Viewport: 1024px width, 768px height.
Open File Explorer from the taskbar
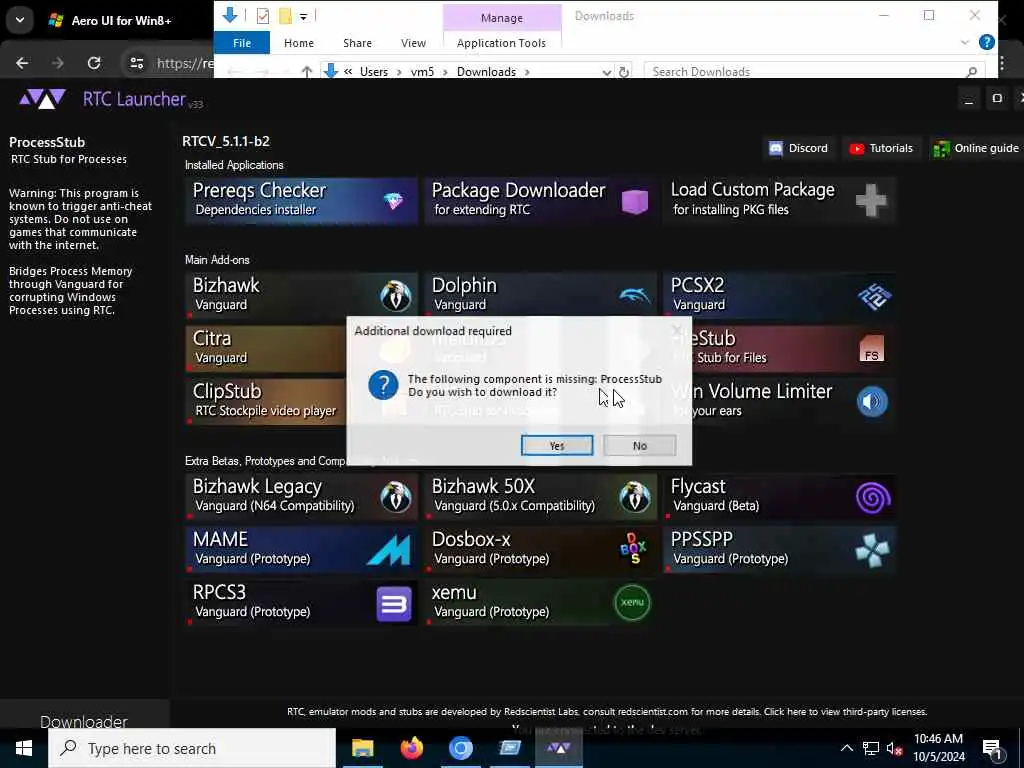click(362, 748)
